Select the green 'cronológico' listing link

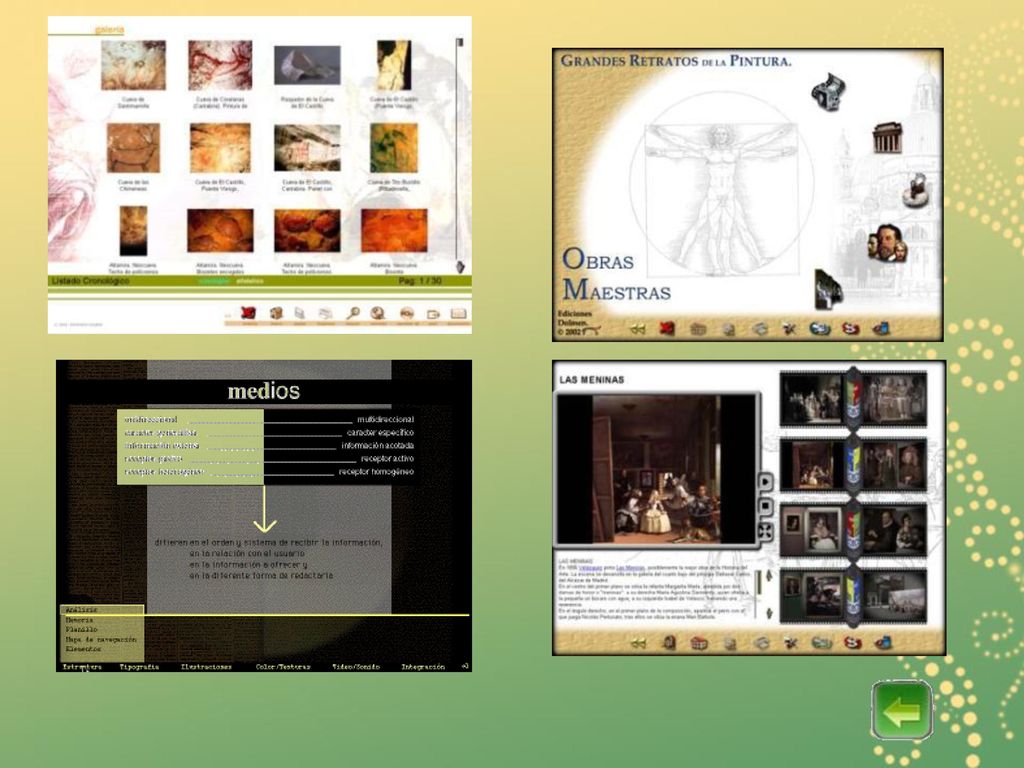[x=214, y=281]
